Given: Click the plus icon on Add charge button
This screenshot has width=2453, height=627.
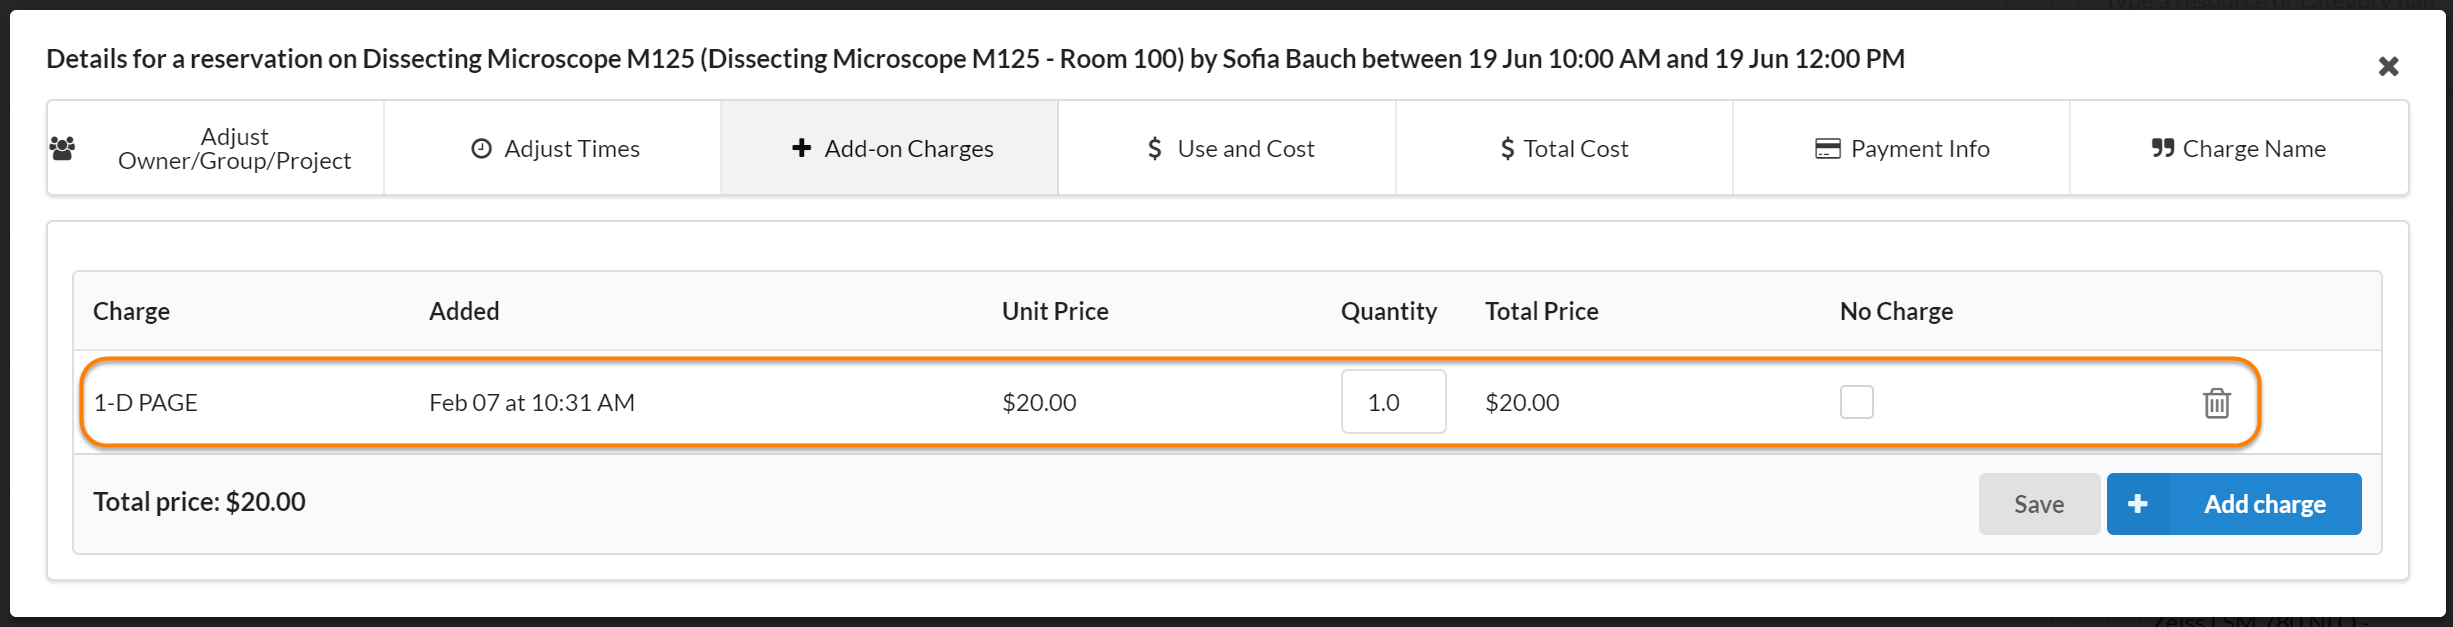Looking at the screenshot, I should [2137, 504].
